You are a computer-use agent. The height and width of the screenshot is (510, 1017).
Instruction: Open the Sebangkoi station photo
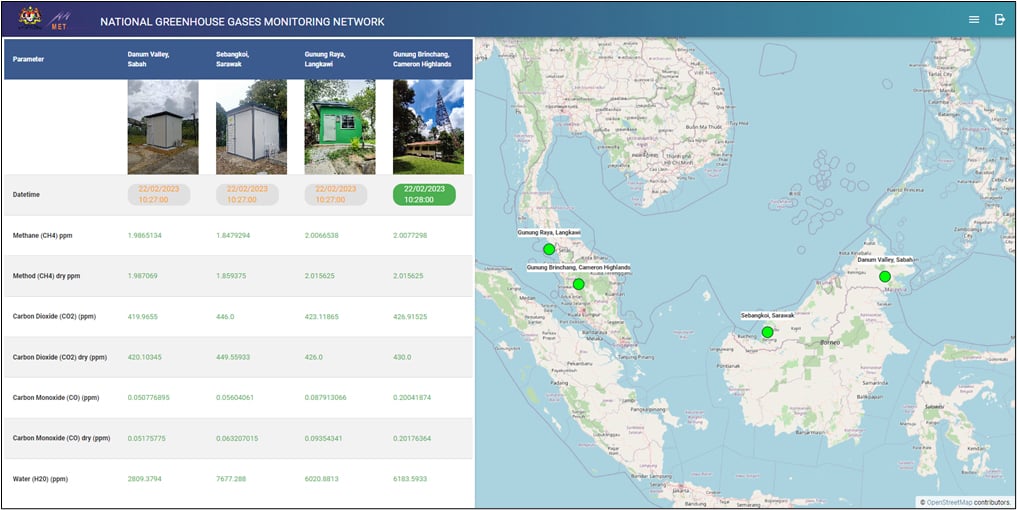tap(251, 127)
